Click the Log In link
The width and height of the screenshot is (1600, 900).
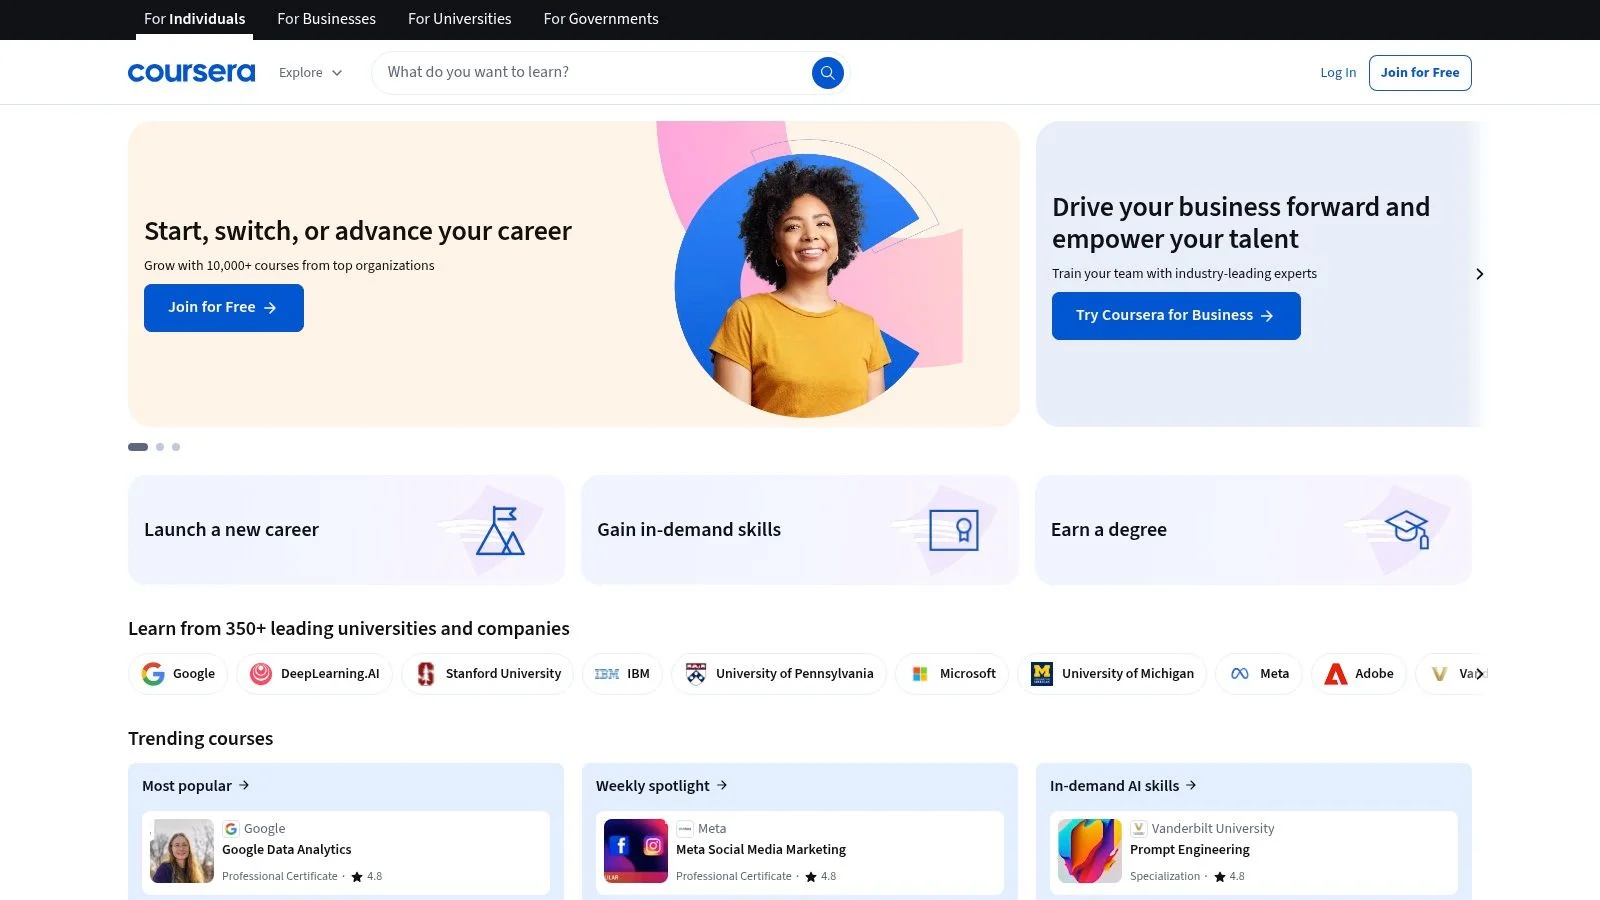[x=1338, y=73]
